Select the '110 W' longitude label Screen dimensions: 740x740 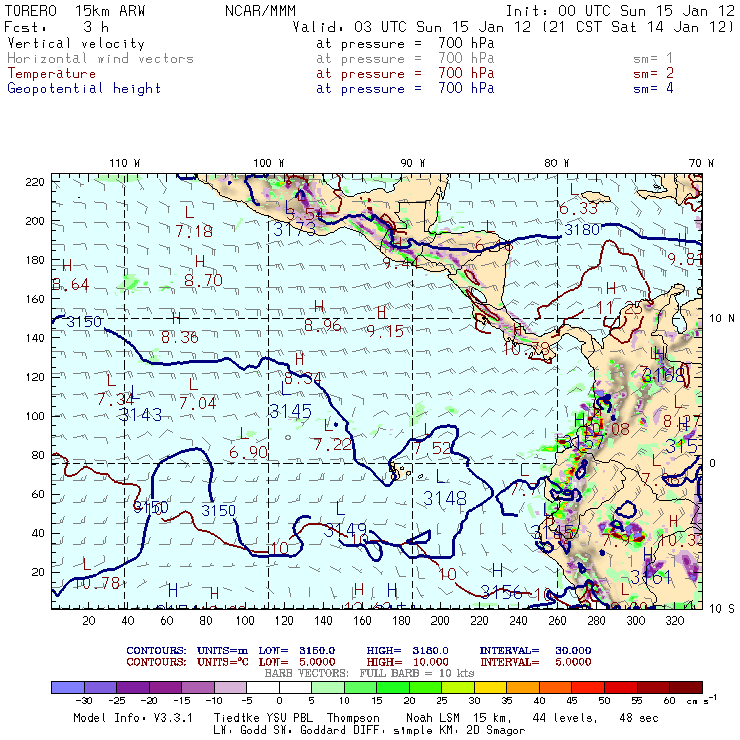[125, 163]
